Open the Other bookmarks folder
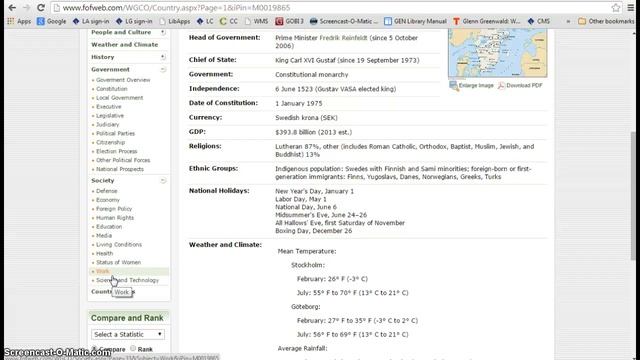 (x=606, y=21)
